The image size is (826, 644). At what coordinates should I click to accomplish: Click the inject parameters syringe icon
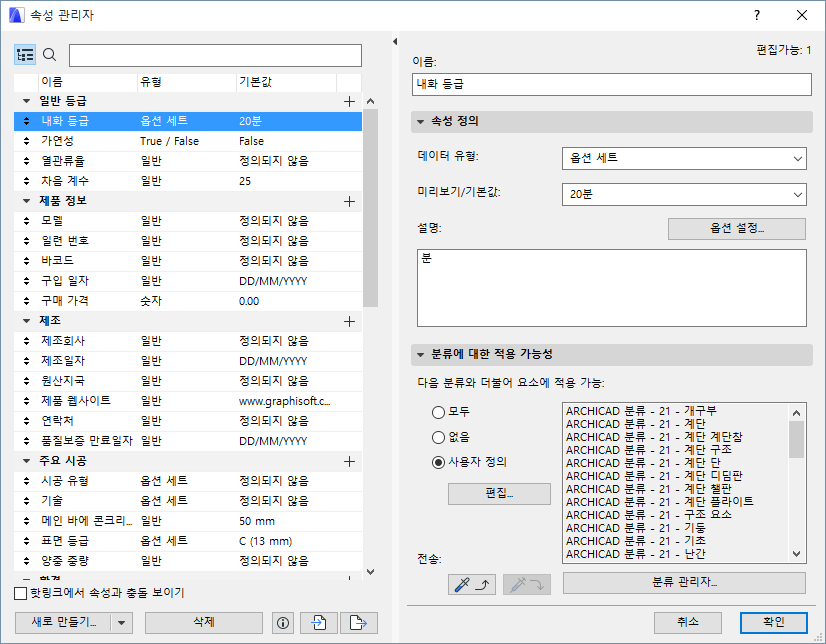coord(527,584)
